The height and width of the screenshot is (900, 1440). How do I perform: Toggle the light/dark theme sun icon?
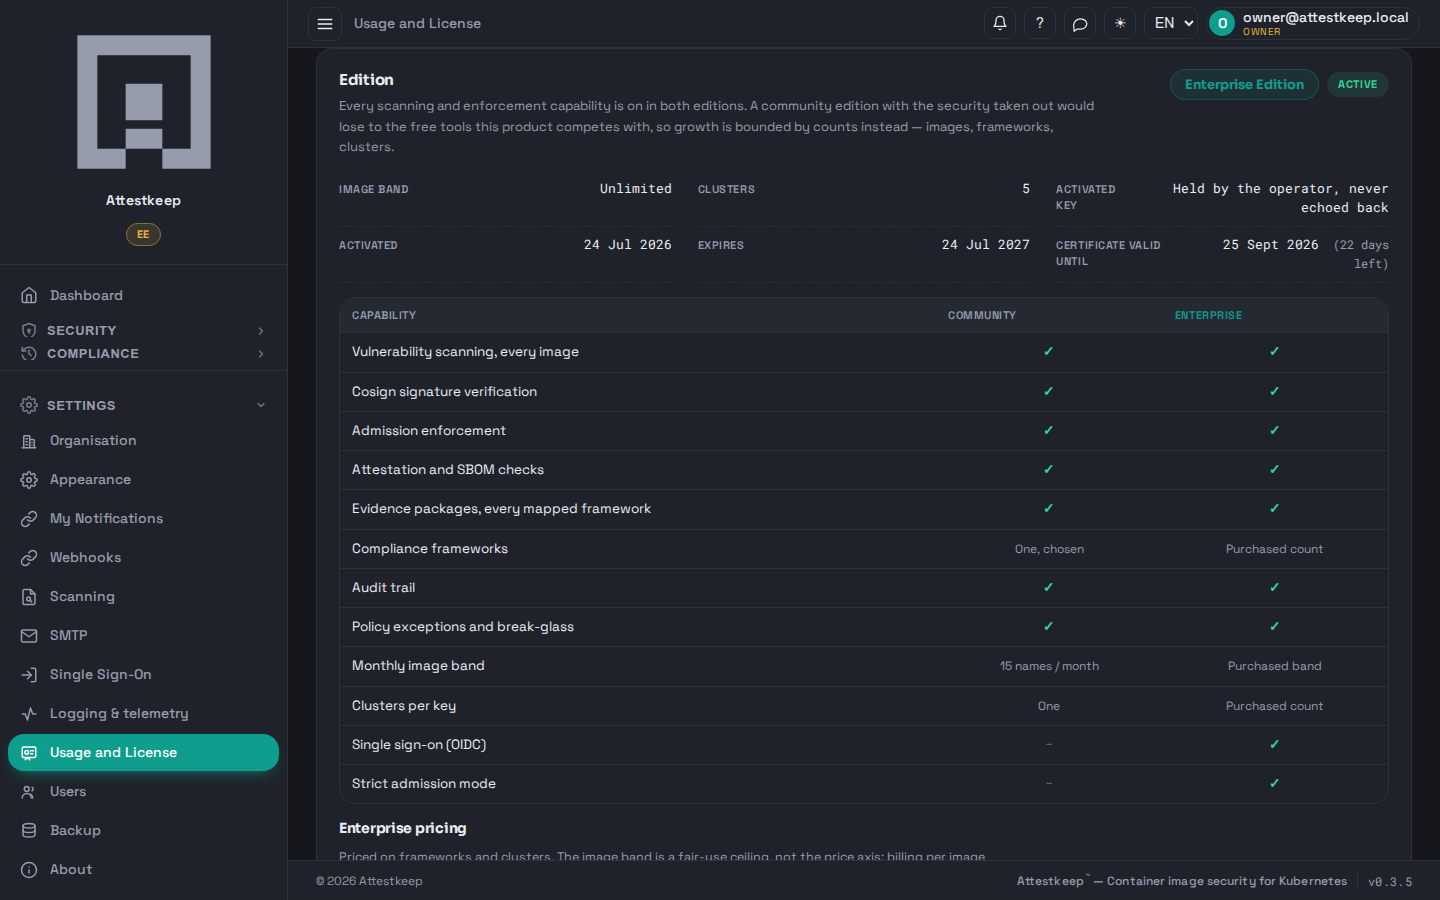(x=1120, y=23)
